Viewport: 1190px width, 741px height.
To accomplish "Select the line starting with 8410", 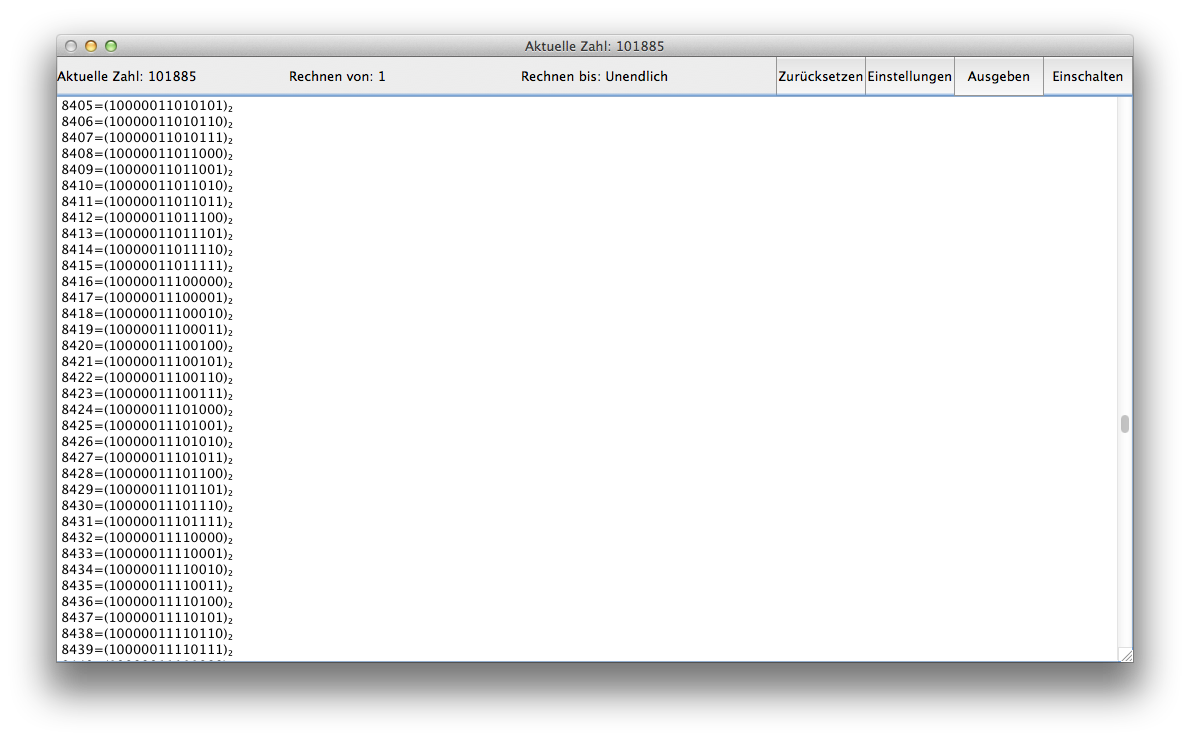I will click(147, 185).
